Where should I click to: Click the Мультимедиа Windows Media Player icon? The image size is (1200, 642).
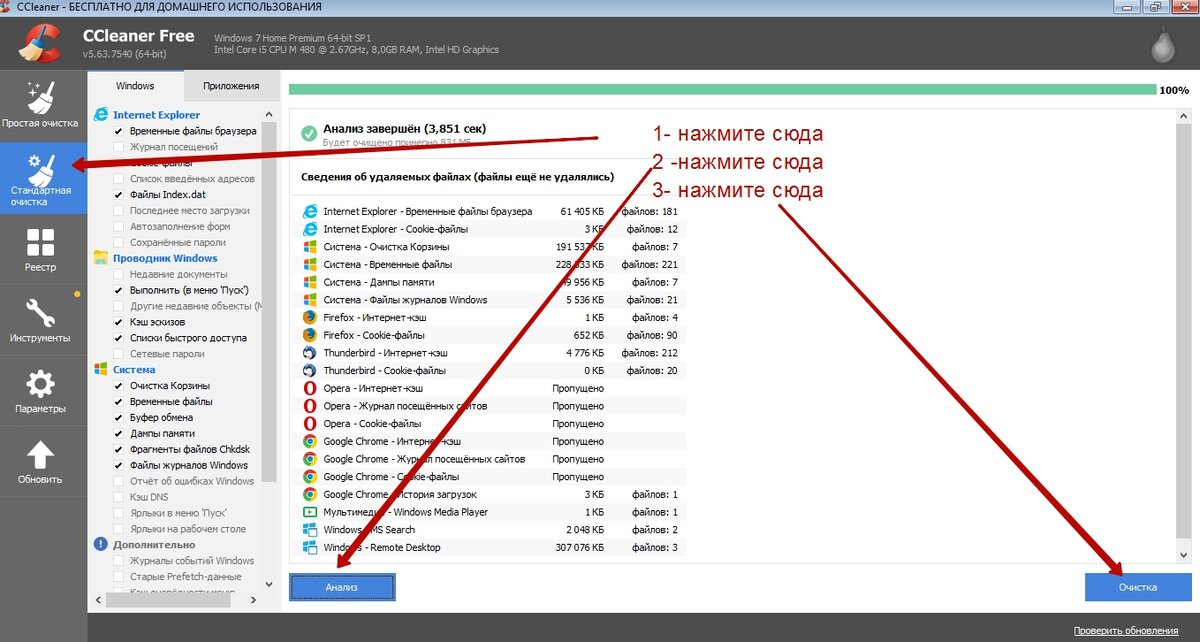tap(309, 512)
